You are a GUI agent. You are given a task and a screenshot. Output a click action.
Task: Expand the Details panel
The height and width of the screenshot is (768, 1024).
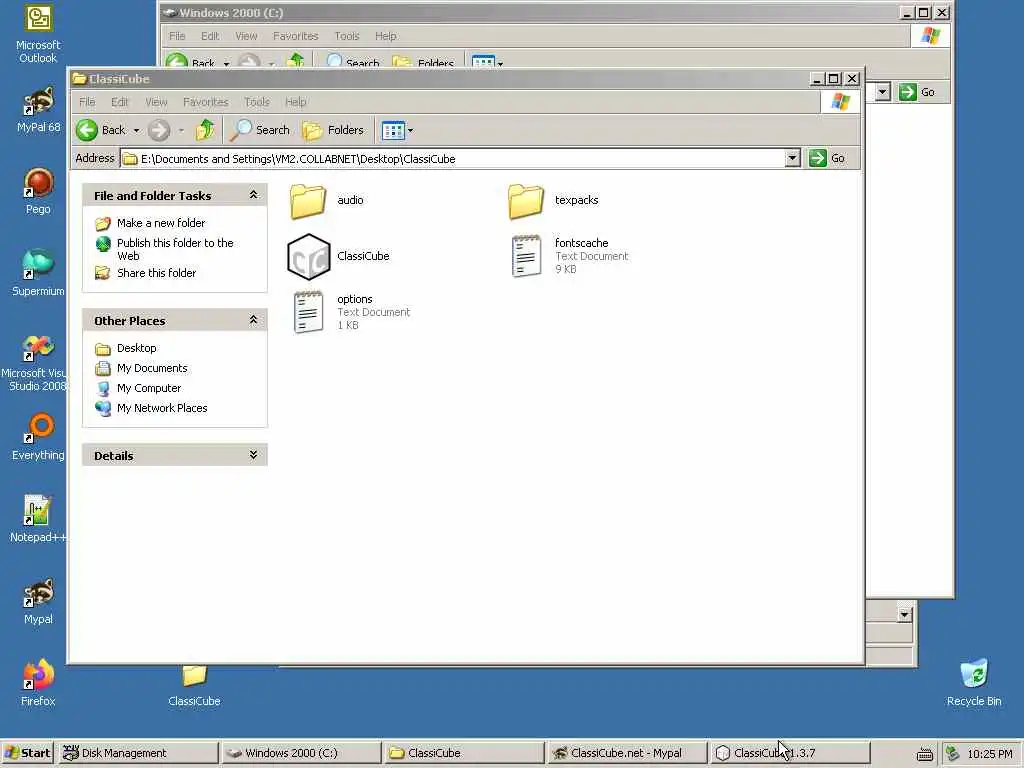(x=253, y=455)
